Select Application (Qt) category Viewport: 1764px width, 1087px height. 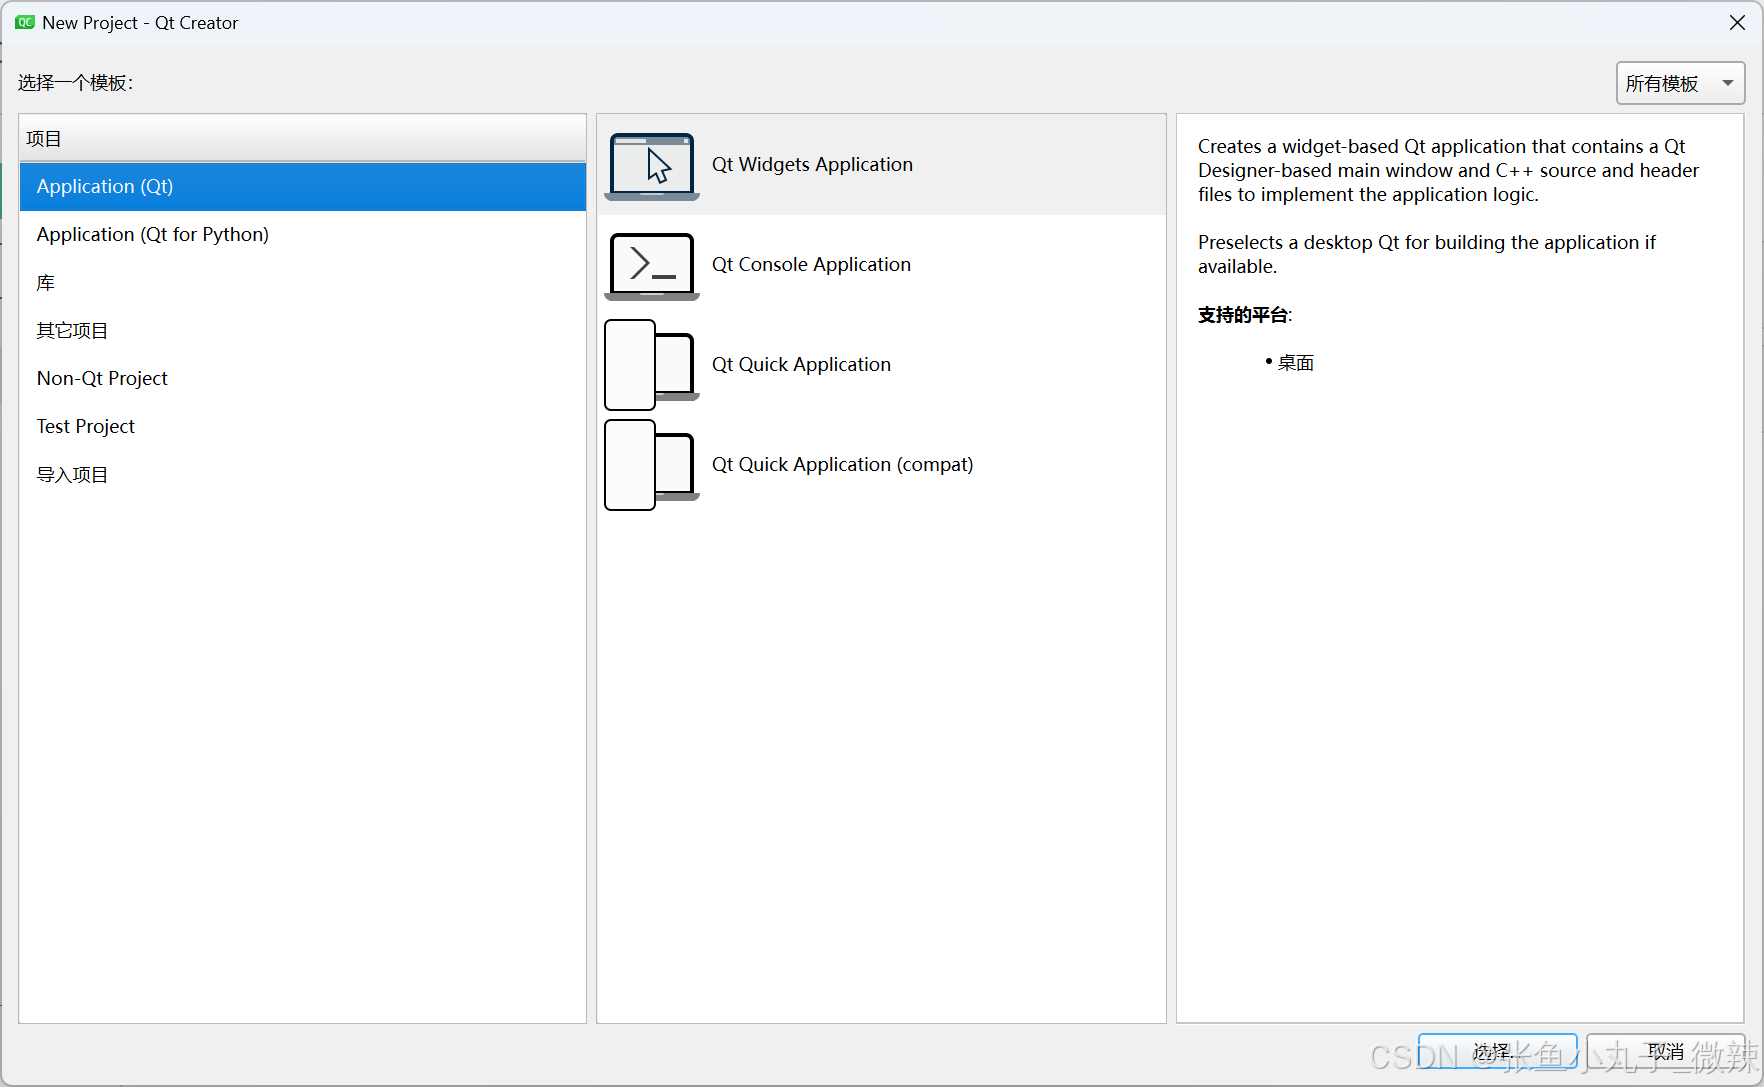302,187
